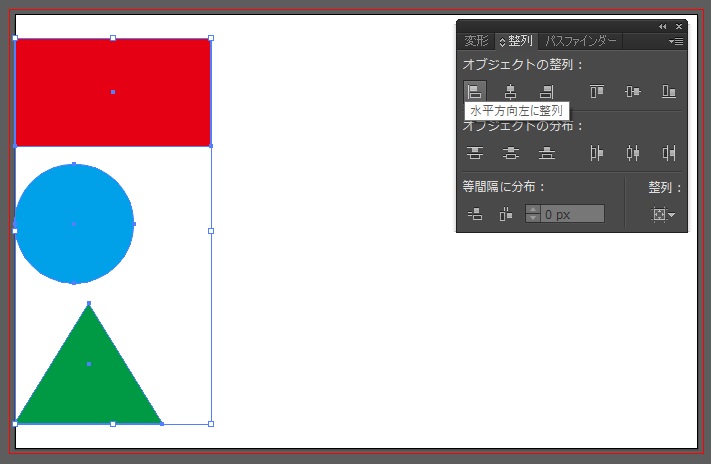Switch to the パスファインダー tab
This screenshot has width=711, height=464.
(x=581, y=41)
